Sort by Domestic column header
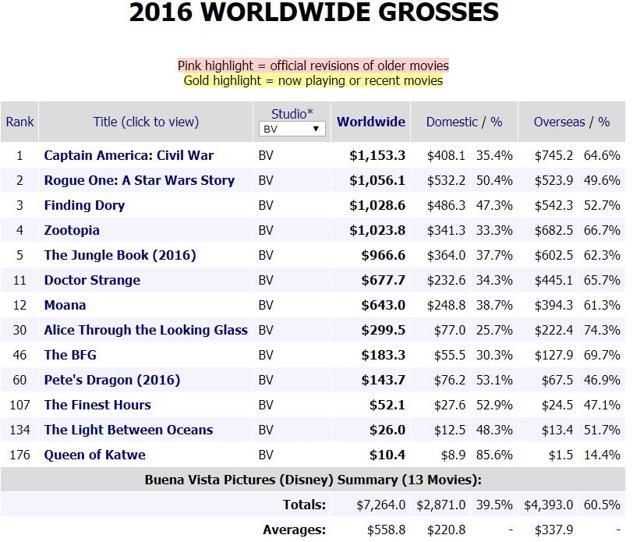The image size is (640, 542). [452, 122]
